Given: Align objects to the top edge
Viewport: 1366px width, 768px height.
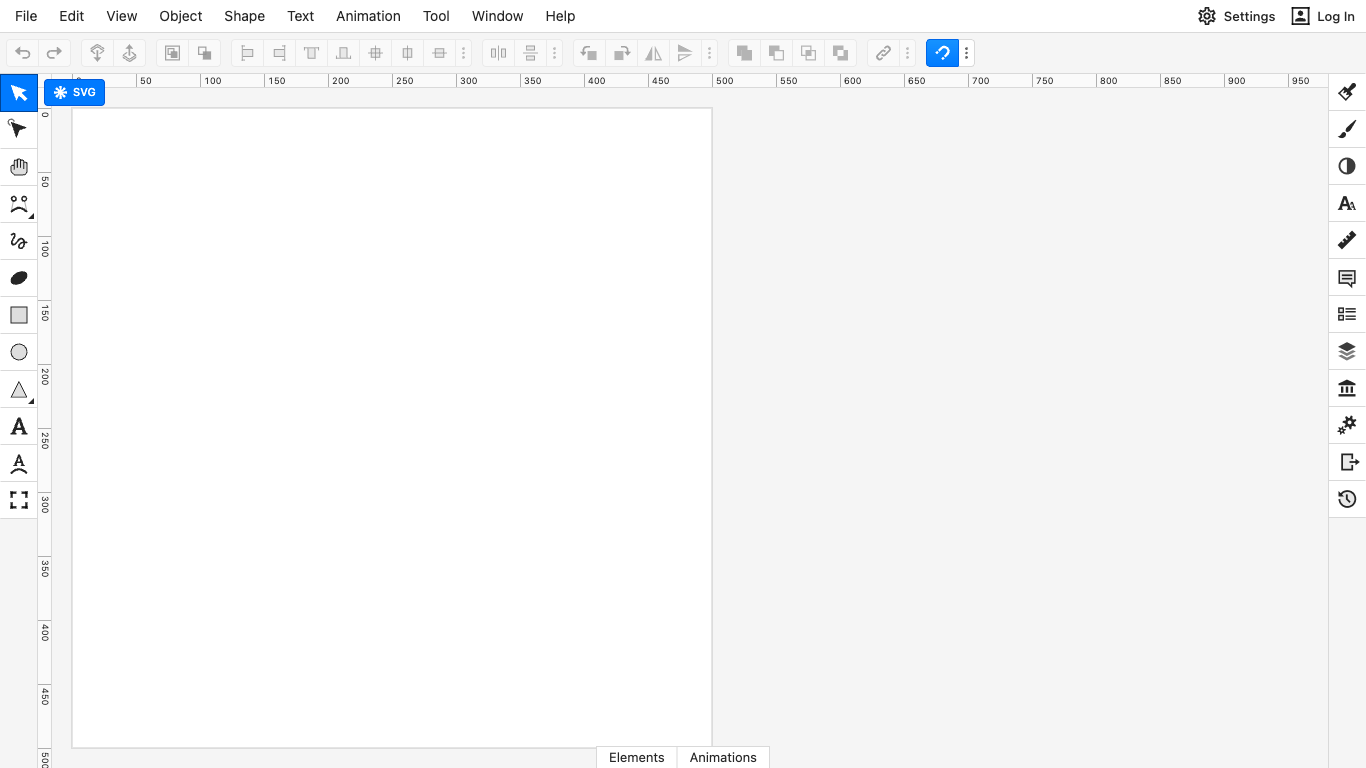Looking at the screenshot, I should point(311,53).
